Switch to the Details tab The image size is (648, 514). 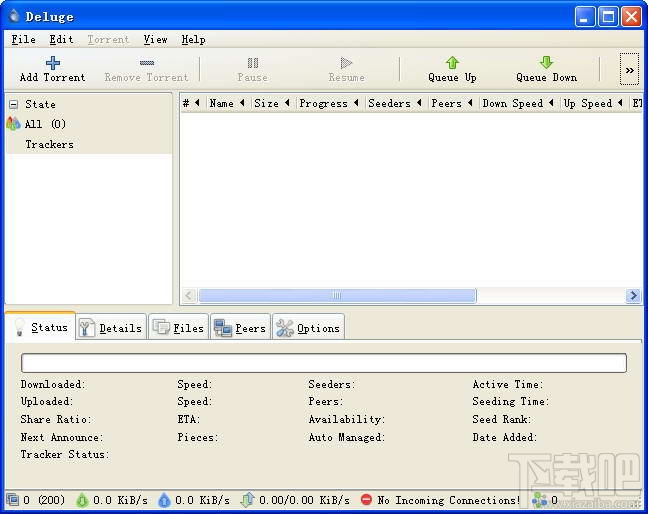point(111,328)
